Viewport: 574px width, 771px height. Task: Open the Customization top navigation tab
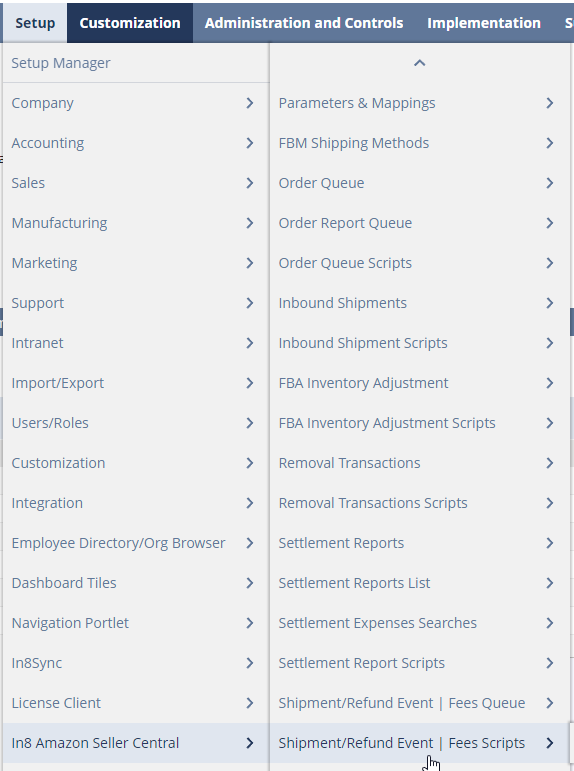[130, 23]
